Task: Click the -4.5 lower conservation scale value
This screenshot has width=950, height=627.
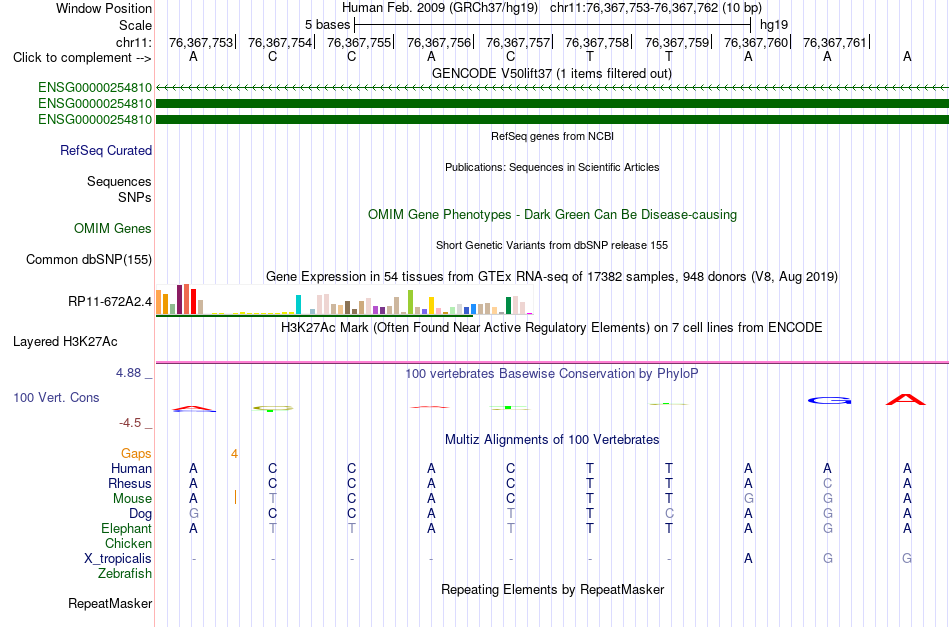Action: (130, 423)
